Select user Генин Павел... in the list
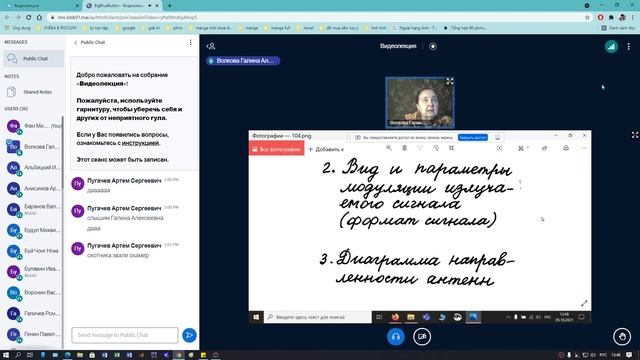Screen dimensions: 640x360 click(x=33, y=334)
